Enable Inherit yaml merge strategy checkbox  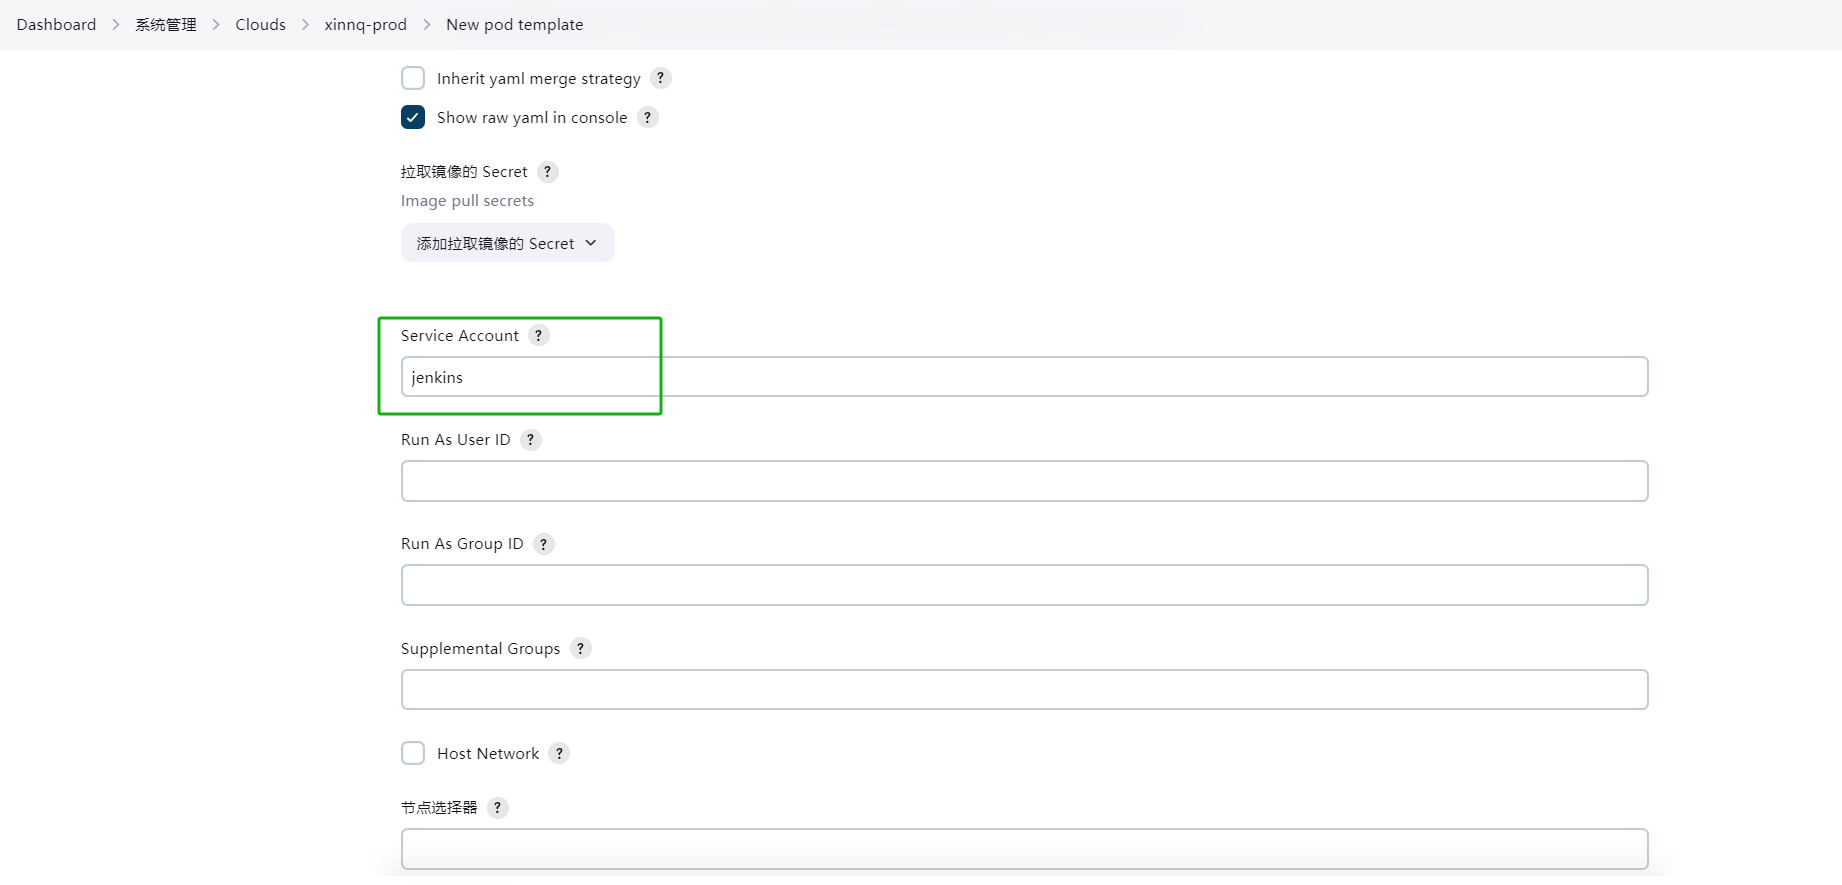click(413, 78)
